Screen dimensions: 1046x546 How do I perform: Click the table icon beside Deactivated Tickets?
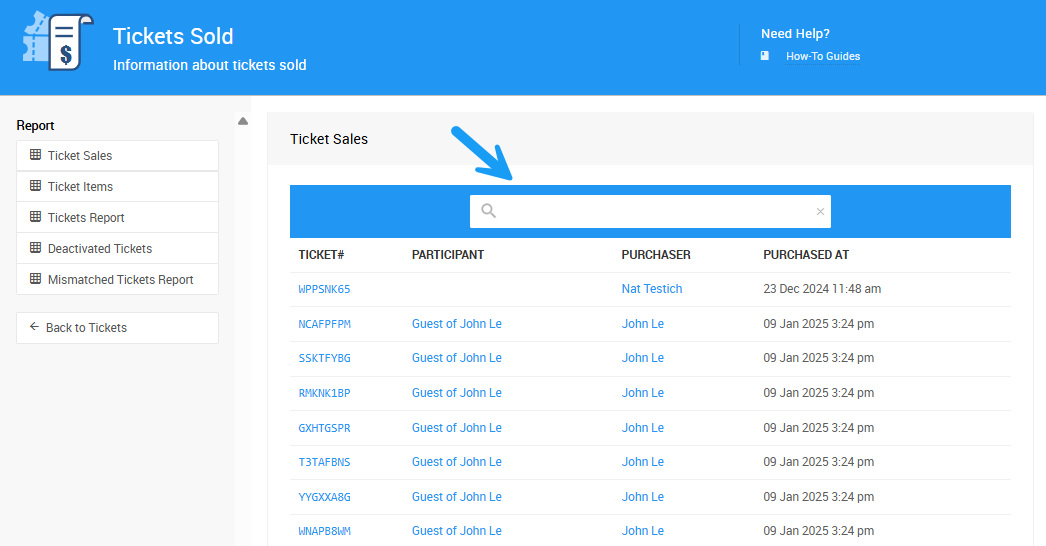35,248
